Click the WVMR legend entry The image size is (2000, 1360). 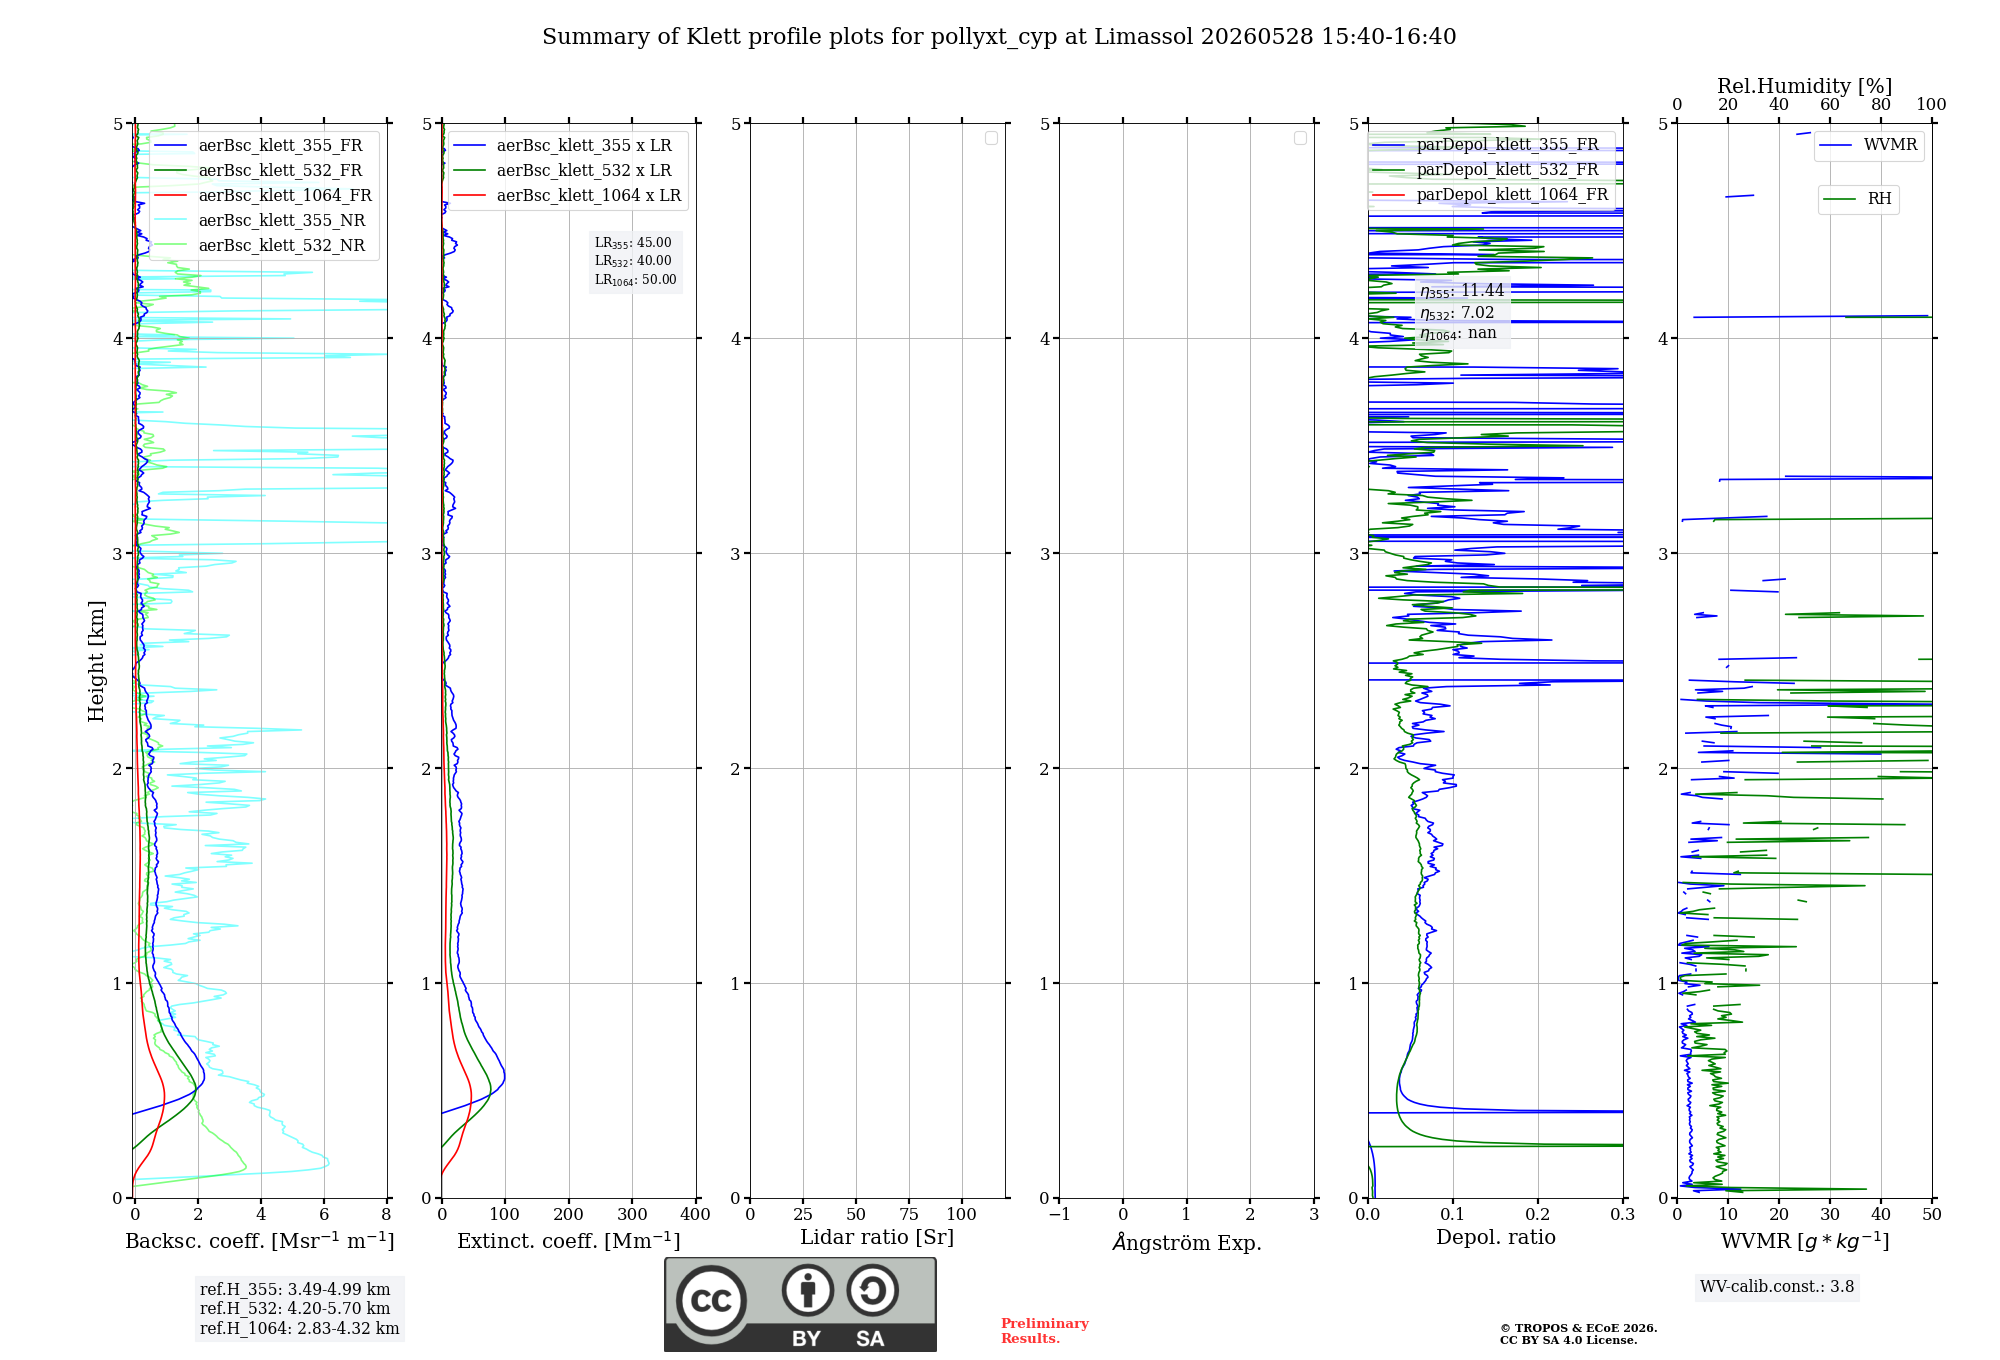(x=1868, y=145)
